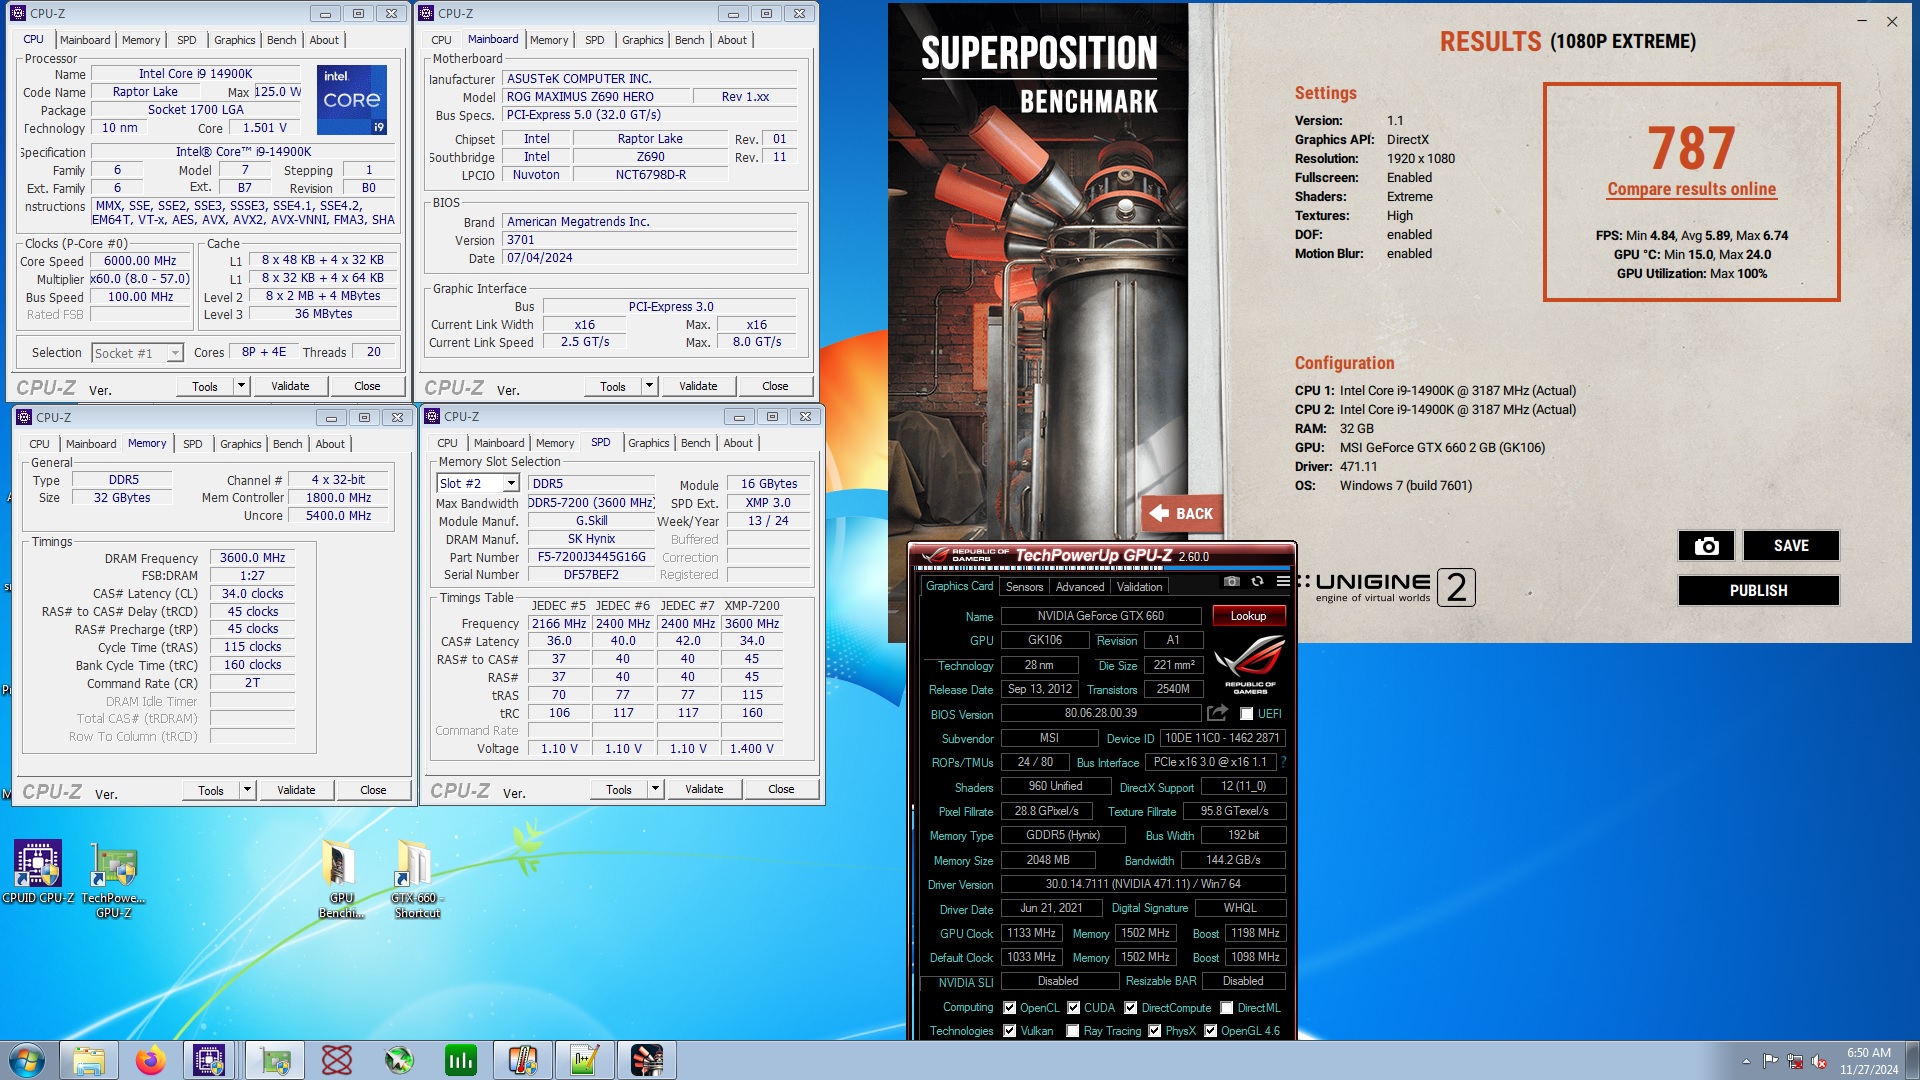Expand the Tools arrow in the CPU-tab CPU-Z window
This screenshot has height=1080, width=1920.
click(241, 386)
